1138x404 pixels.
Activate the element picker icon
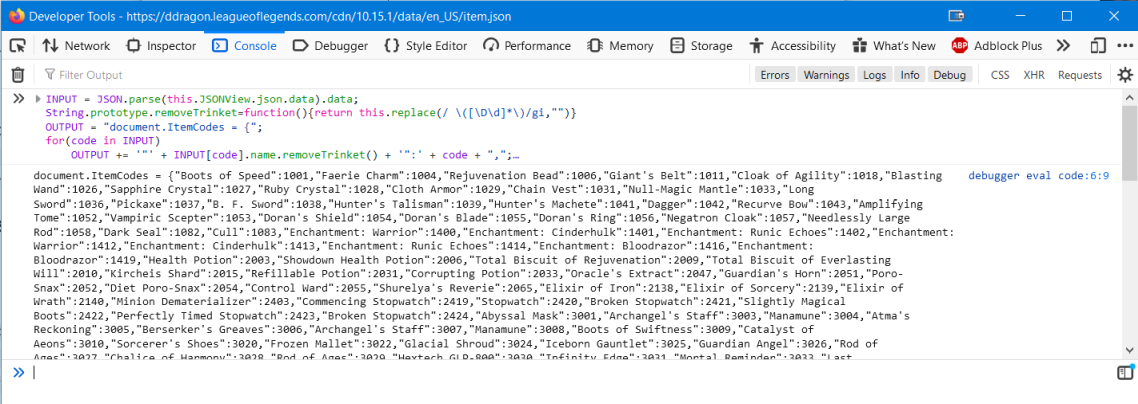(17, 46)
